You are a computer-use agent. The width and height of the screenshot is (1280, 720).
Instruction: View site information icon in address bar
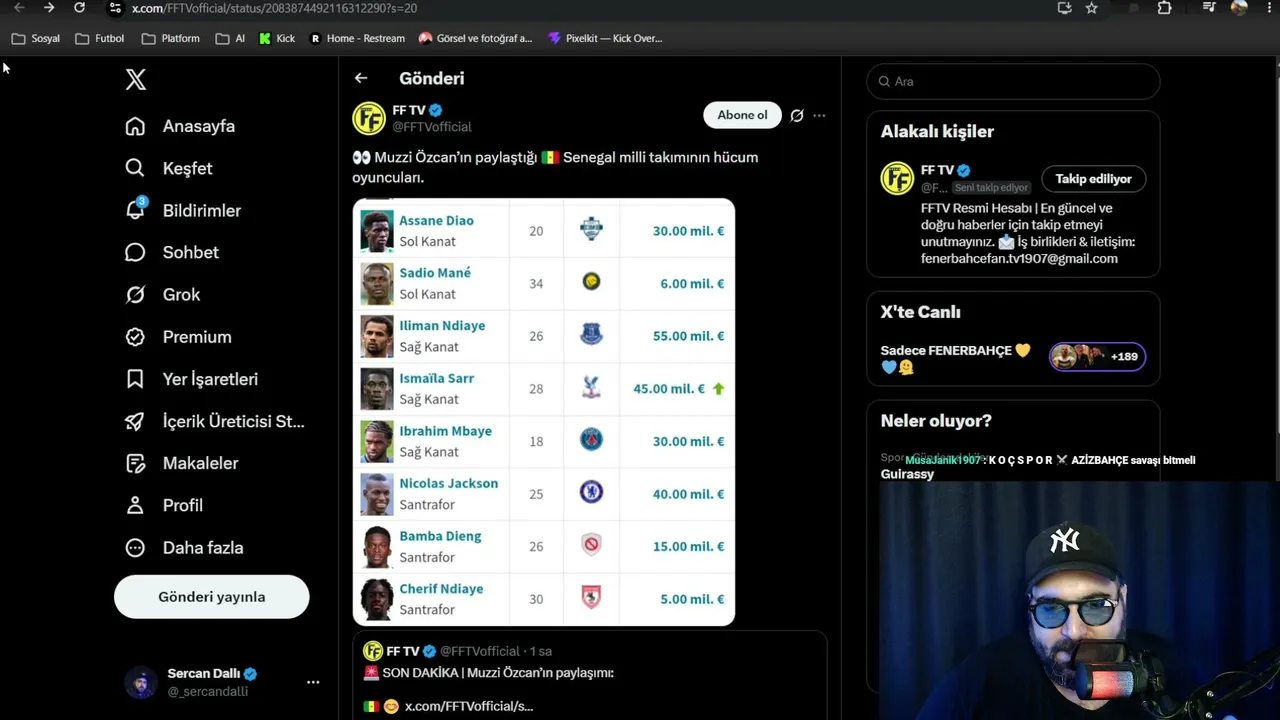(x=115, y=8)
